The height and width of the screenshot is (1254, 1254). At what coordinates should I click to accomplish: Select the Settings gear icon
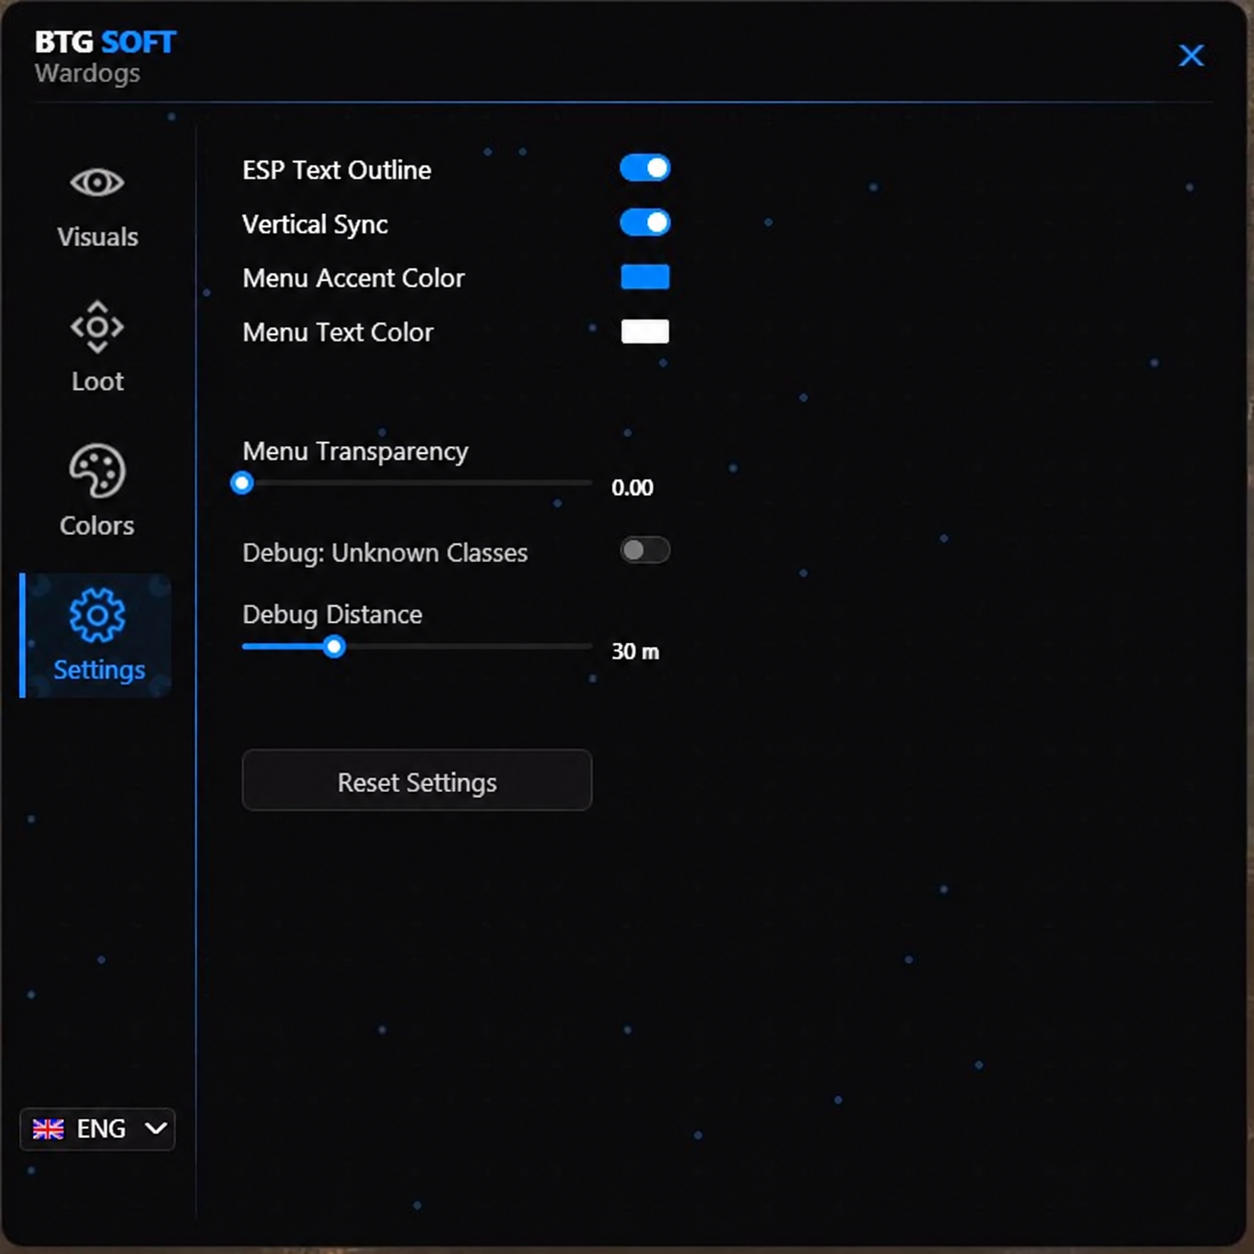tap(97, 615)
